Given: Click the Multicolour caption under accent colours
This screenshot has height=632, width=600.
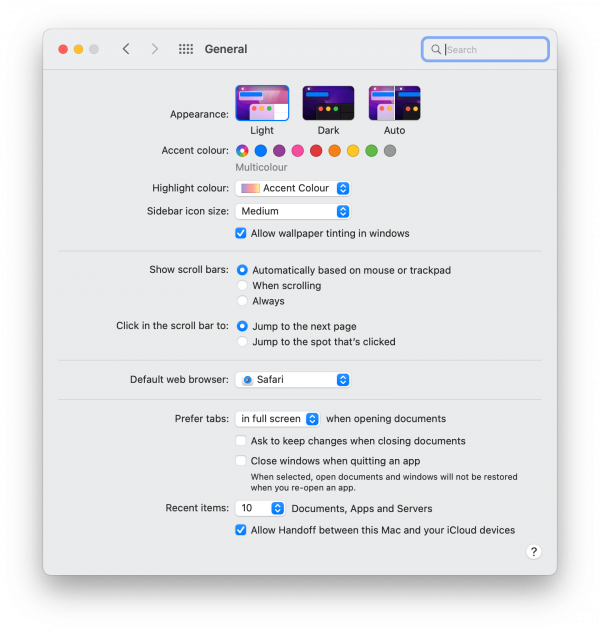Looking at the screenshot, I should (x=261, y=167).
